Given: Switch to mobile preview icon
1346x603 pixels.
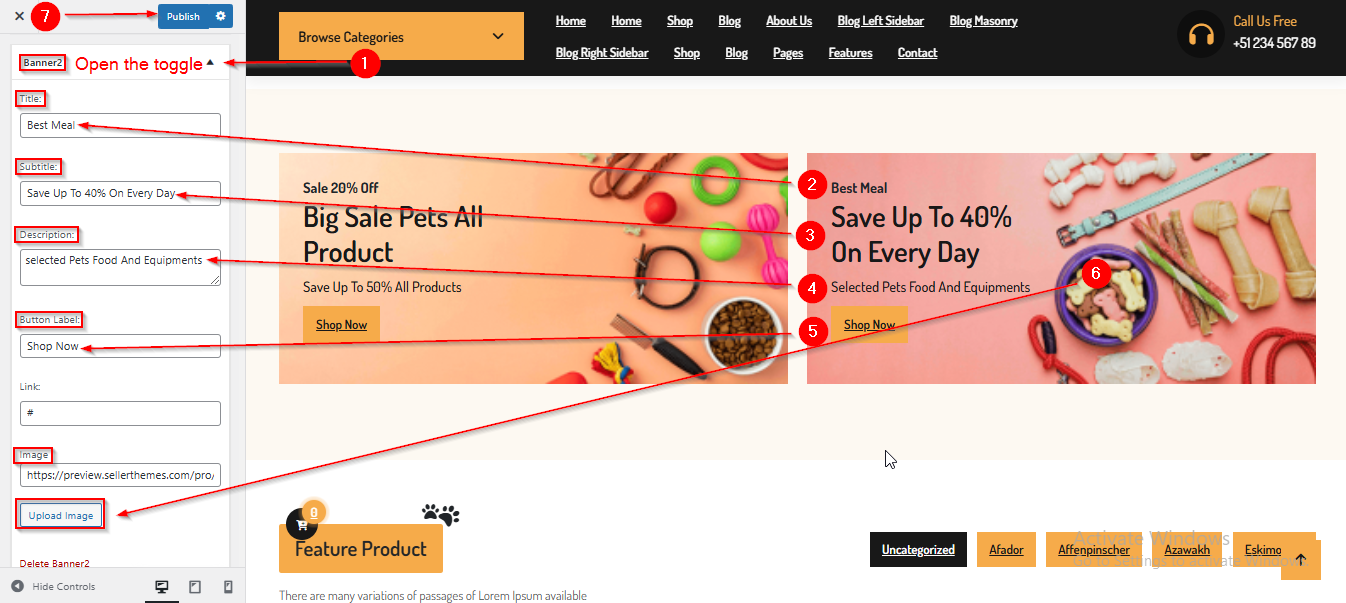Looking at the screenshot, I should point(227,587).
